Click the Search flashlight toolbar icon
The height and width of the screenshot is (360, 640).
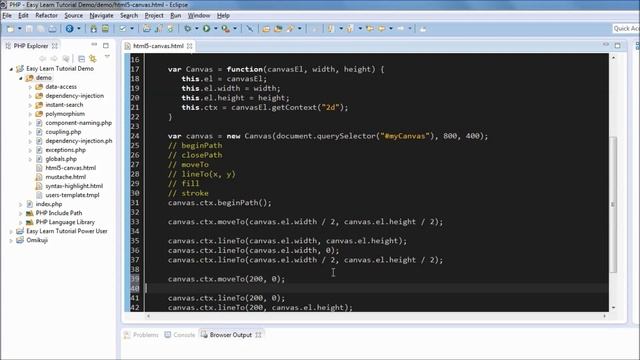pos(290,29)
